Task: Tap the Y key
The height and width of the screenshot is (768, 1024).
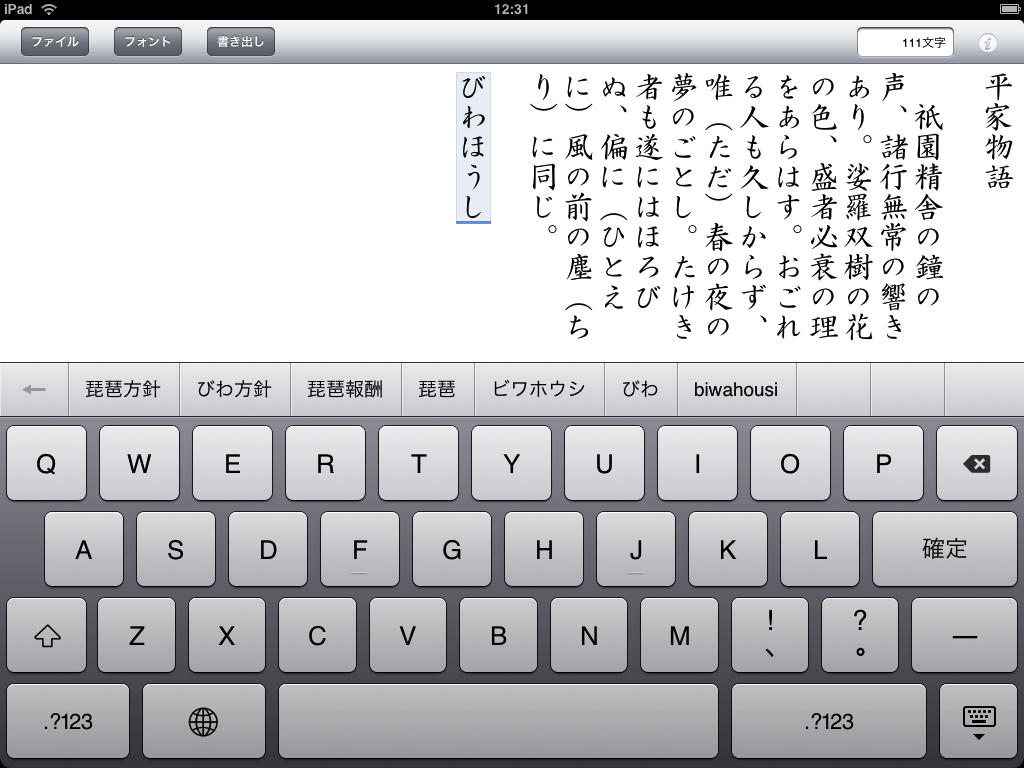Action: [x=511, y=464]
